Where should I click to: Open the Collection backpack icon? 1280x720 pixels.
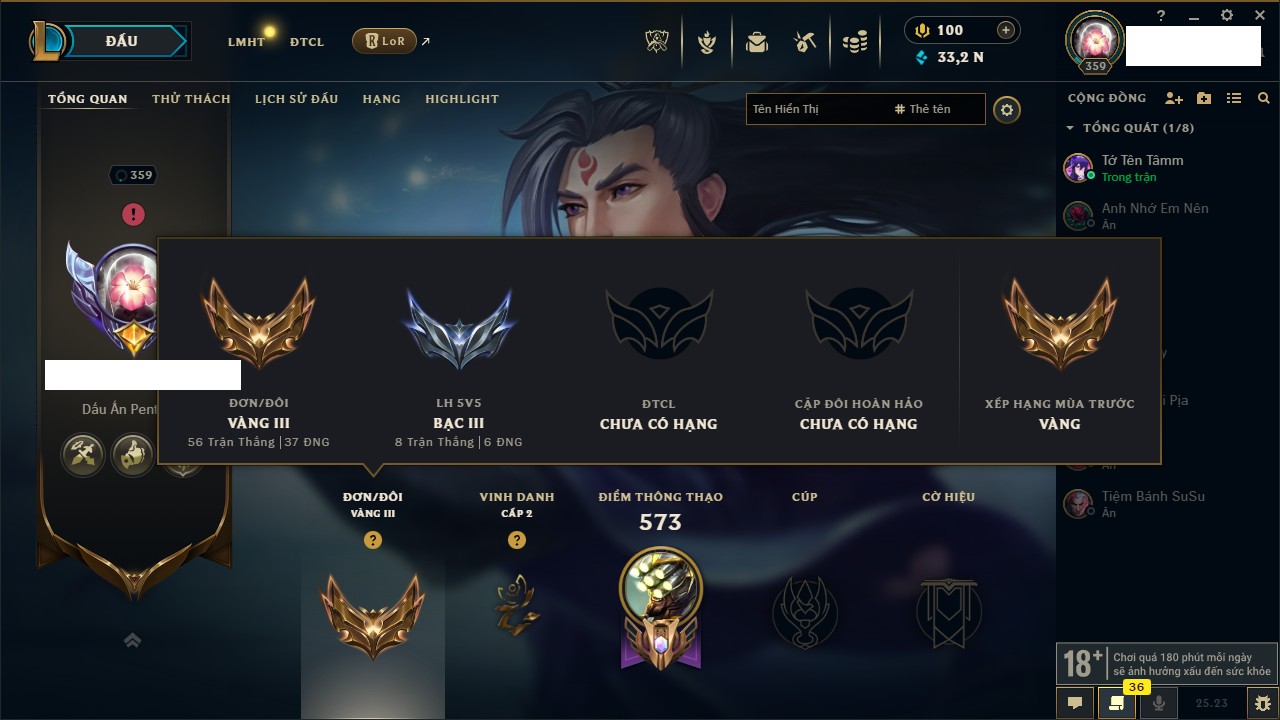tap(756, 42)
